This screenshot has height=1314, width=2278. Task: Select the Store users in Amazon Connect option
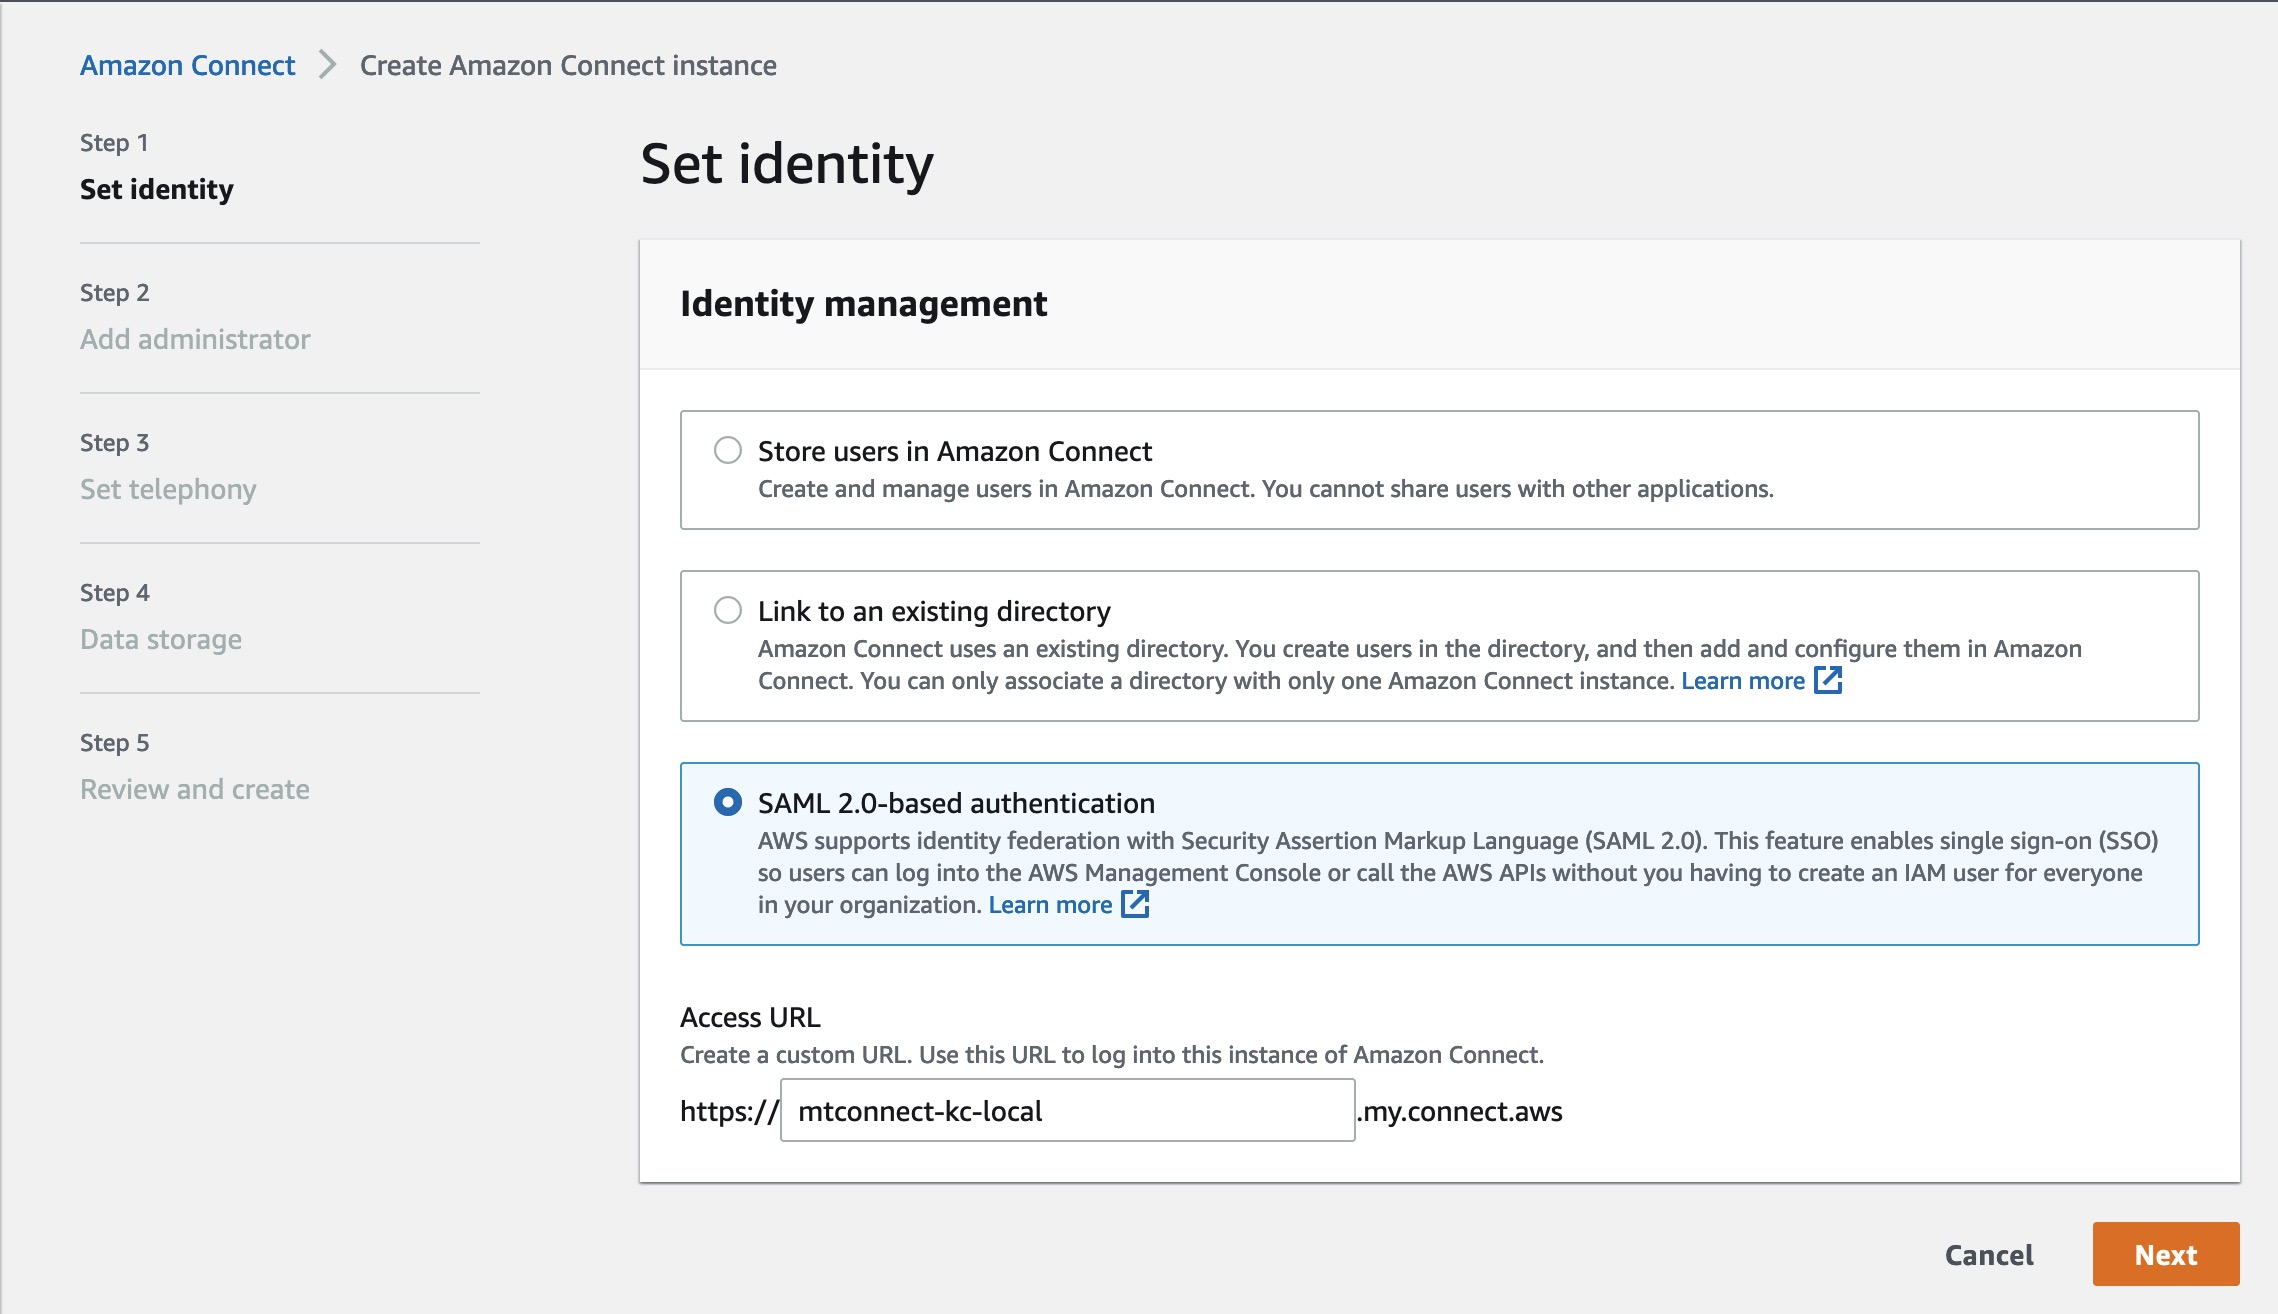coord(727,451)
